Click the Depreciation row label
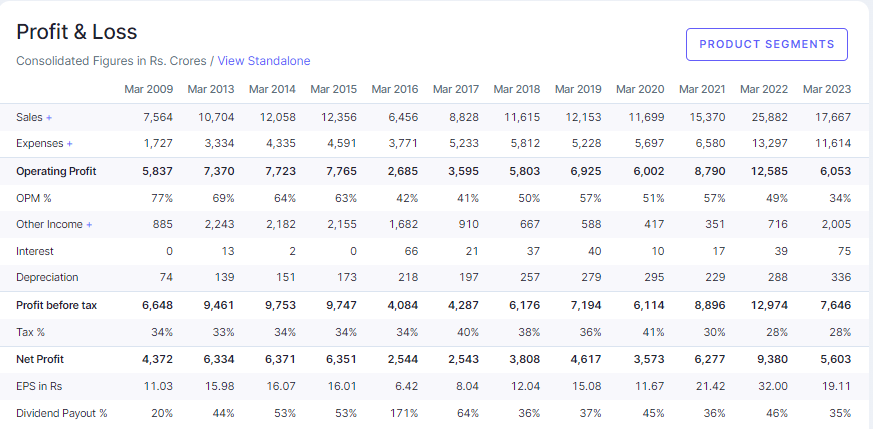This screenshot has height=429, width=873. coord(47,277)
